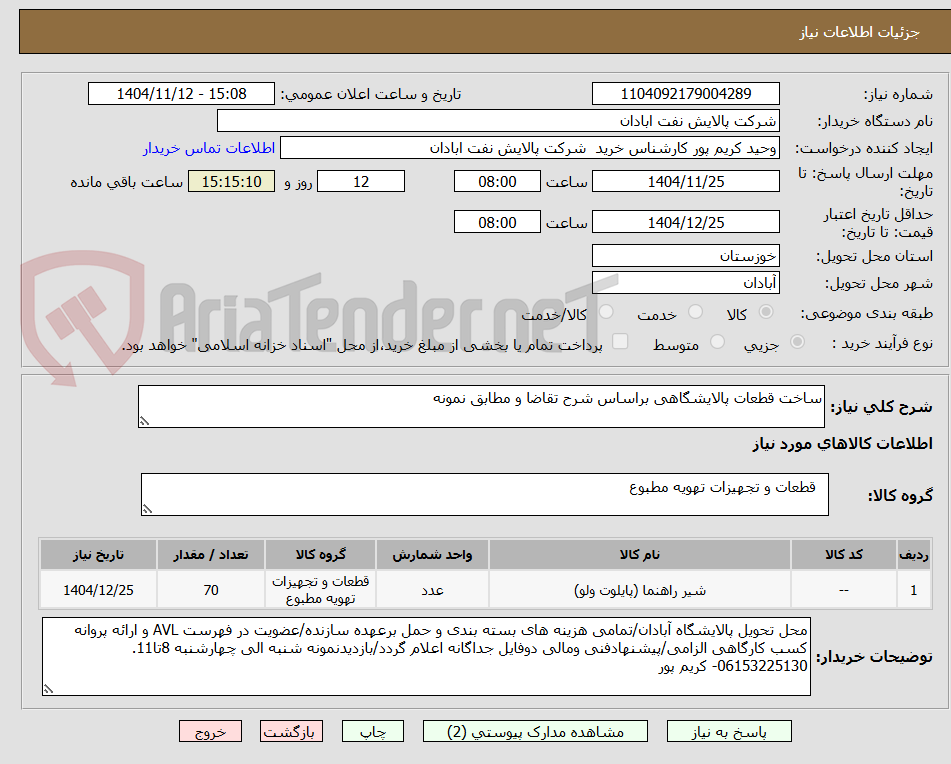
Task: Click the unit cell عدد
Action: [432, 590]
